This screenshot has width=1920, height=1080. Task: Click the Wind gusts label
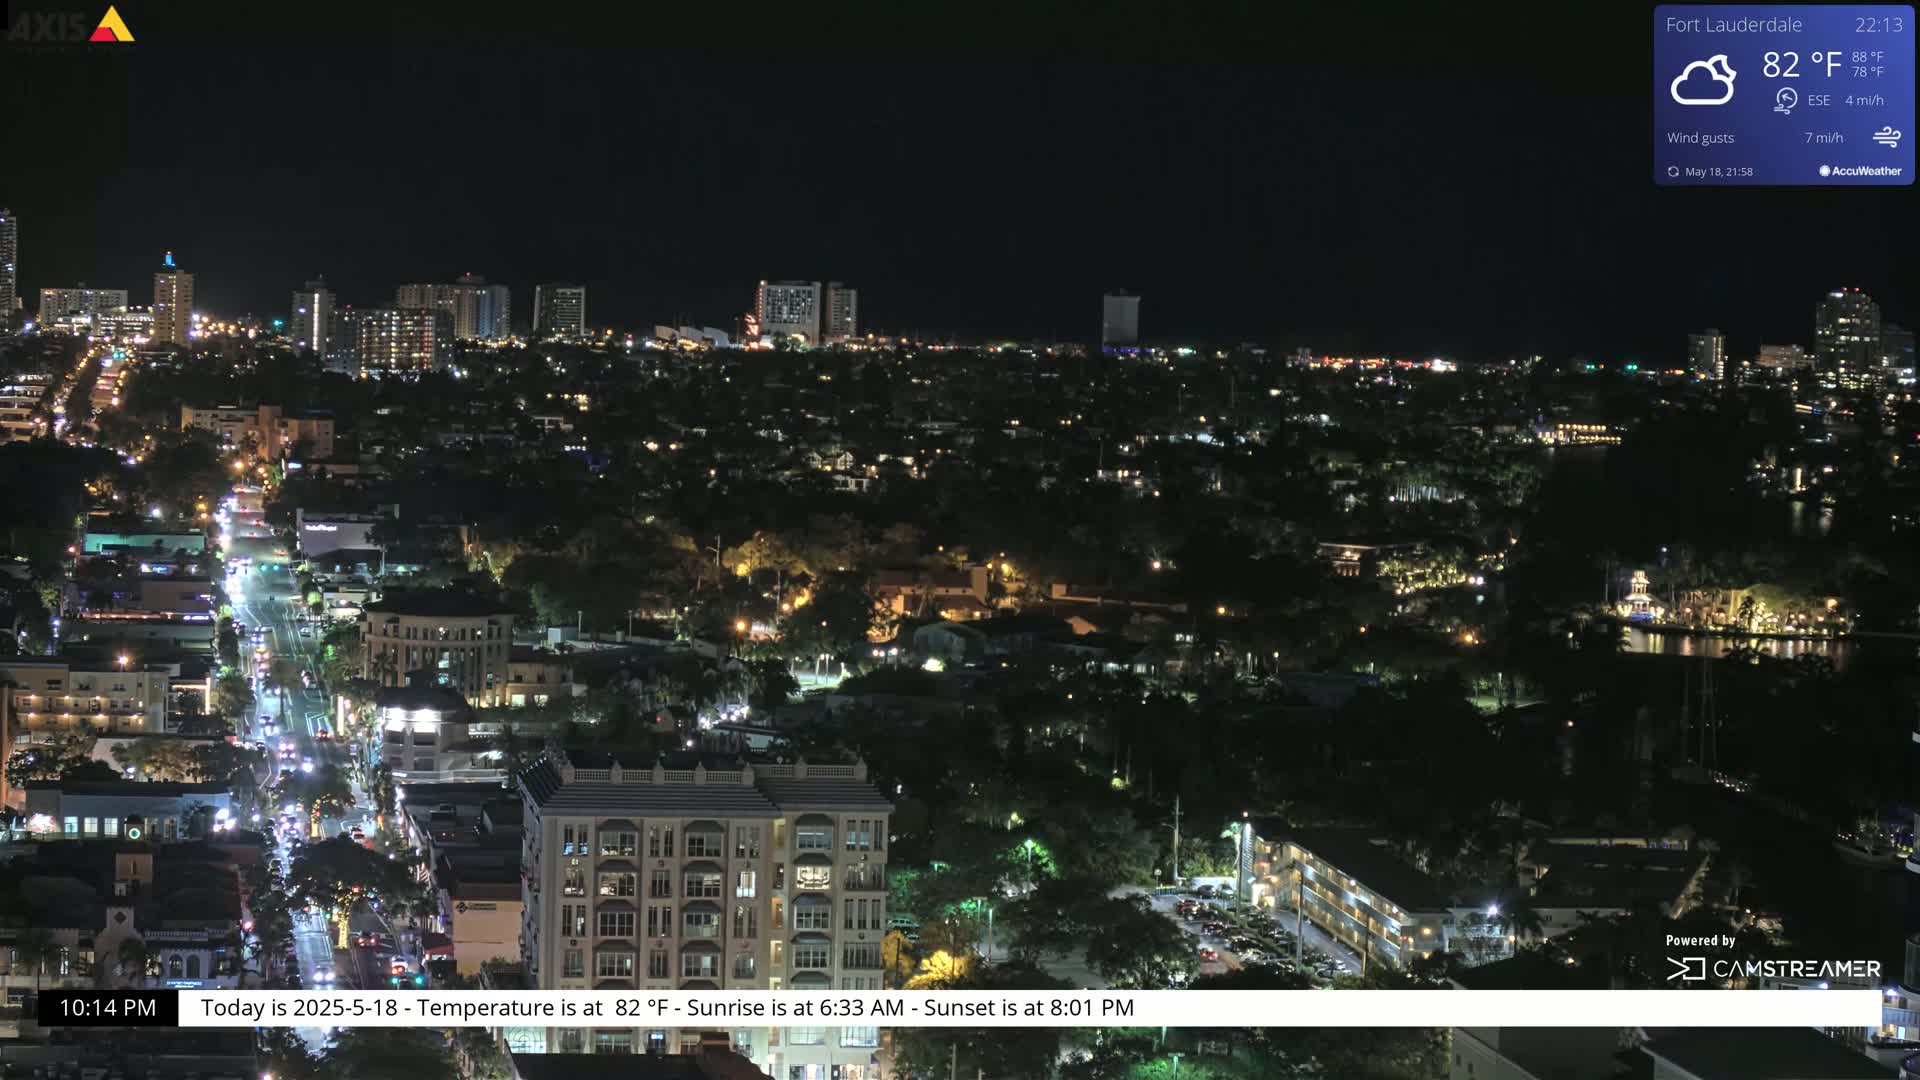tap(1700, 138)
